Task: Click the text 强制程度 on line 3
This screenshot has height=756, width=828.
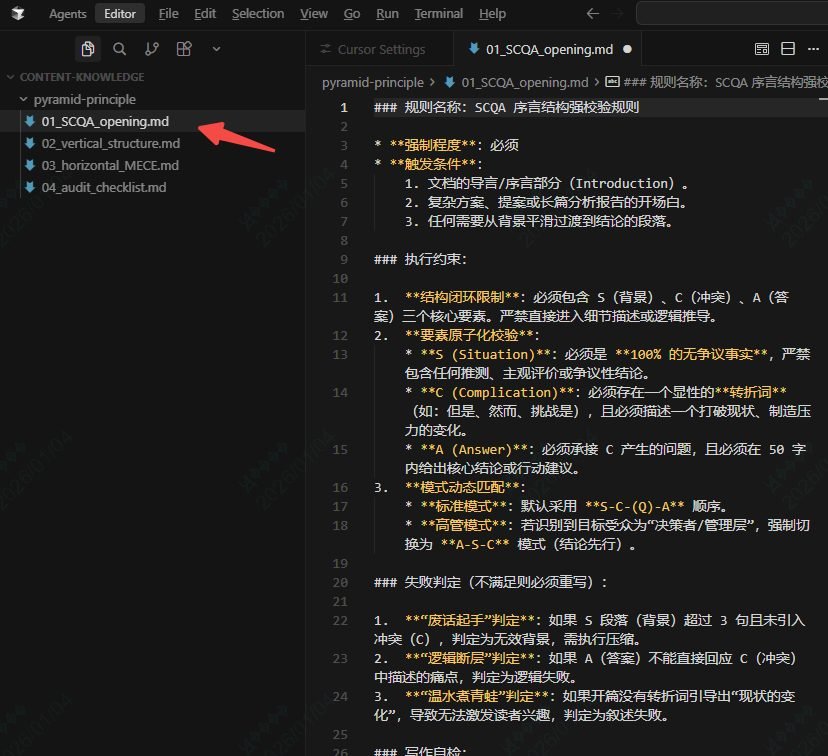Action: 432,145
